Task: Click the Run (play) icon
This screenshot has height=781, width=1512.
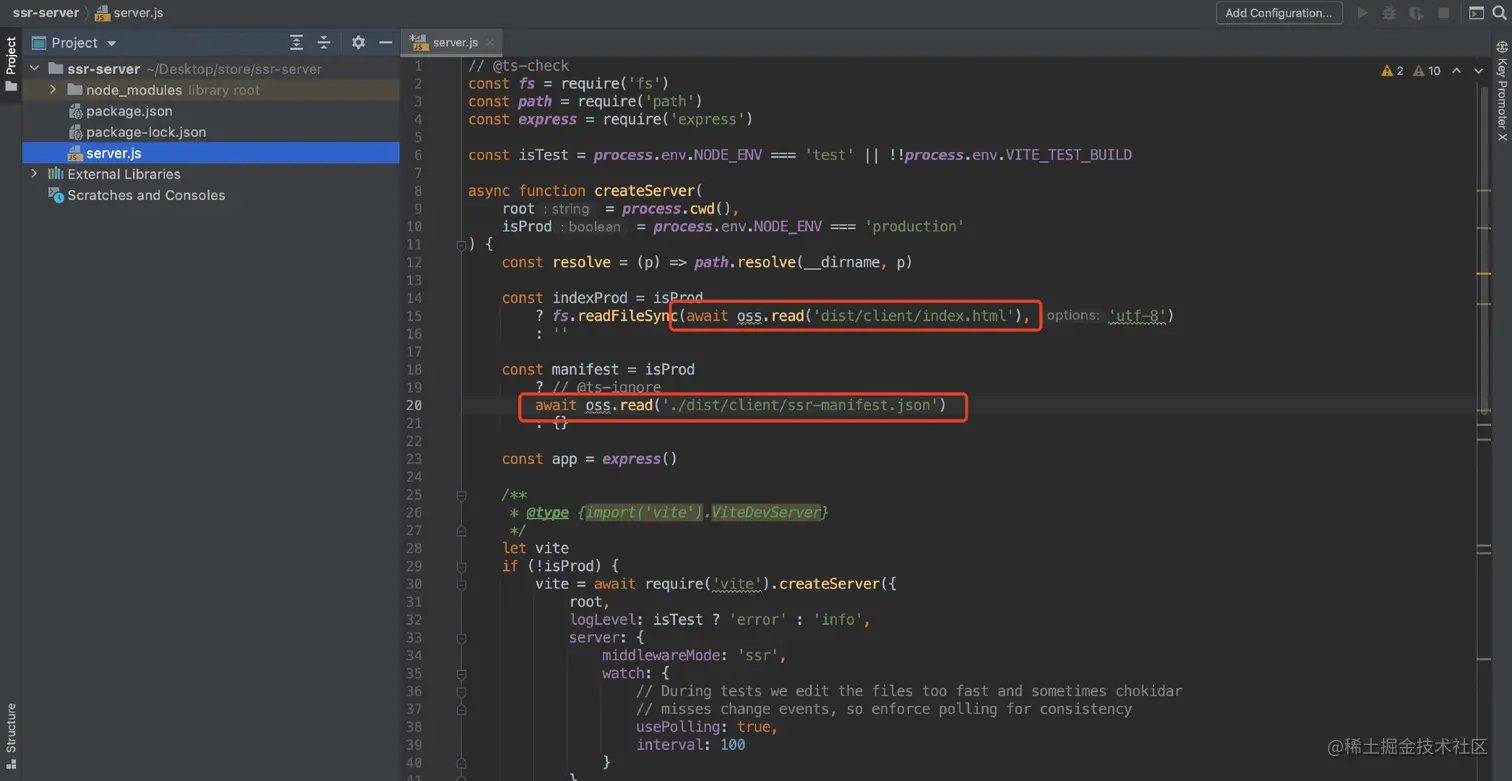Action: [x=1362, y=13]
